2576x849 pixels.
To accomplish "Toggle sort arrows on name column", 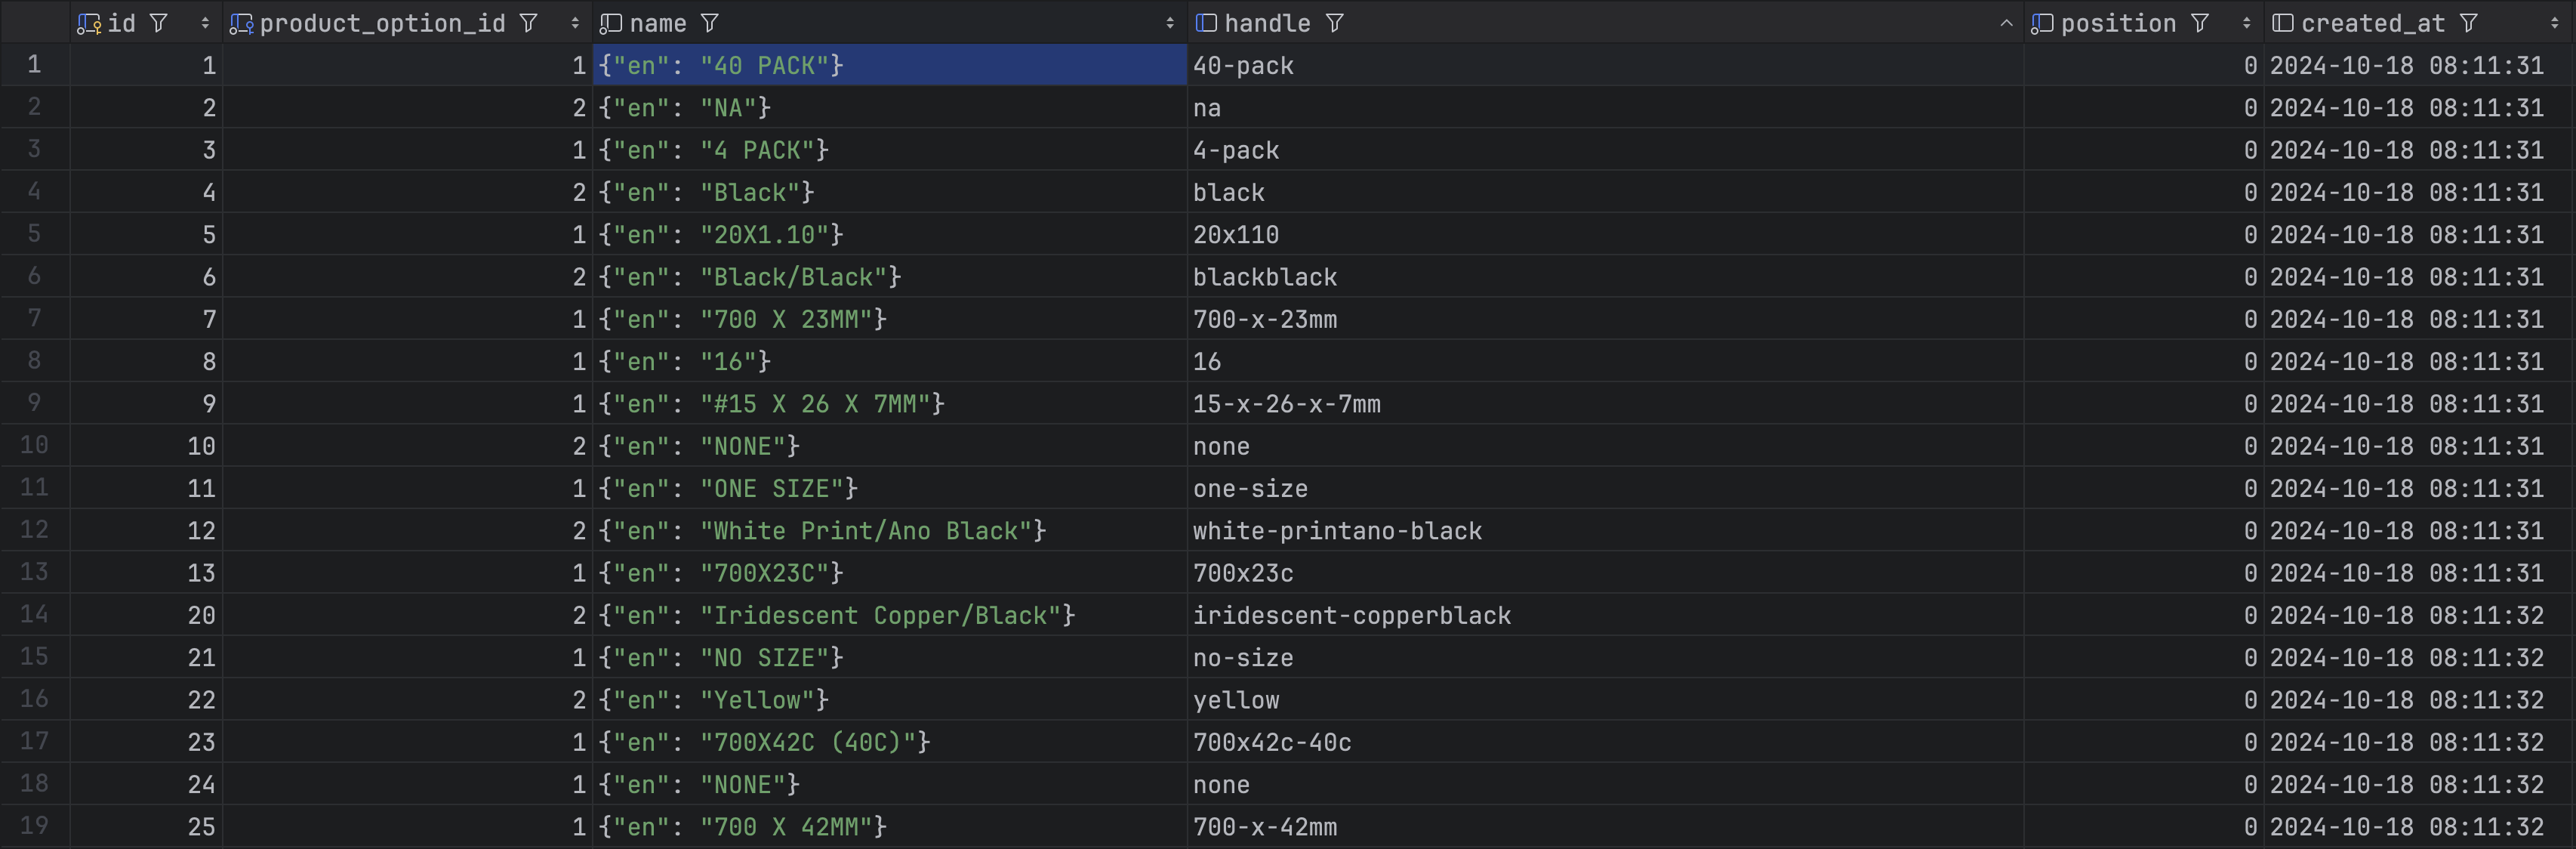I will point(1170,23).
